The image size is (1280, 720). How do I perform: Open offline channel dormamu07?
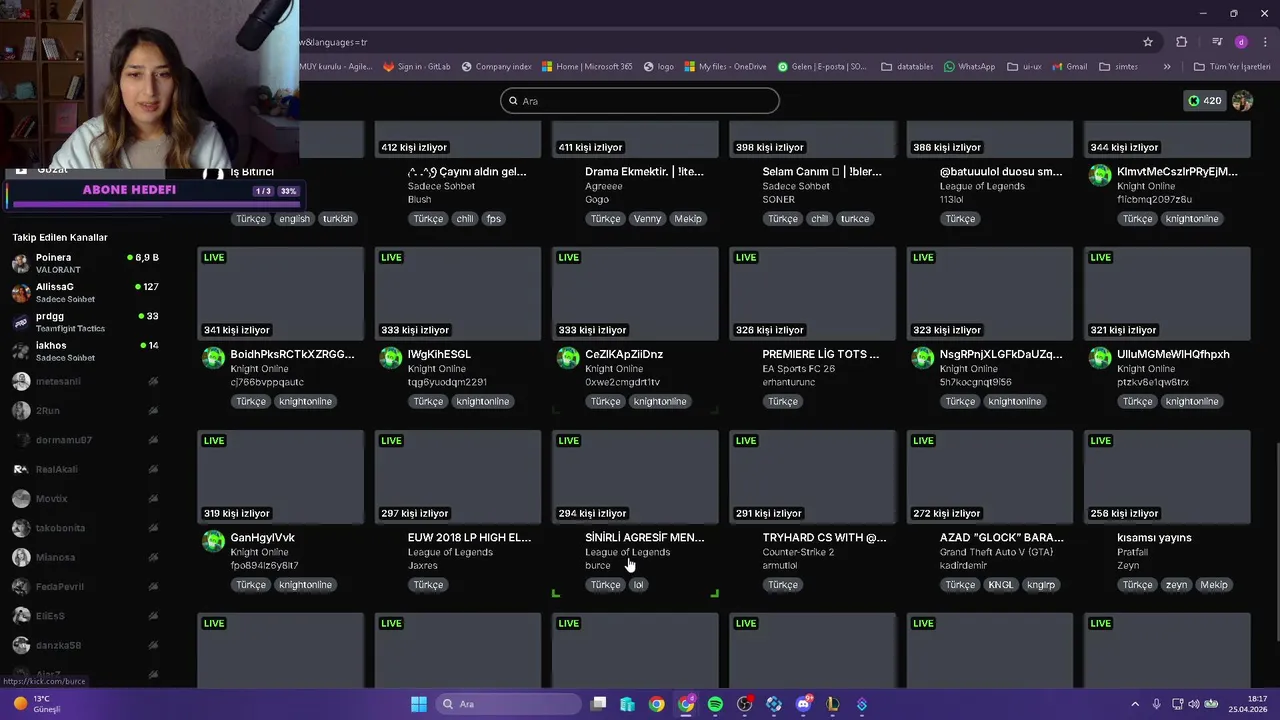[85, 440]
